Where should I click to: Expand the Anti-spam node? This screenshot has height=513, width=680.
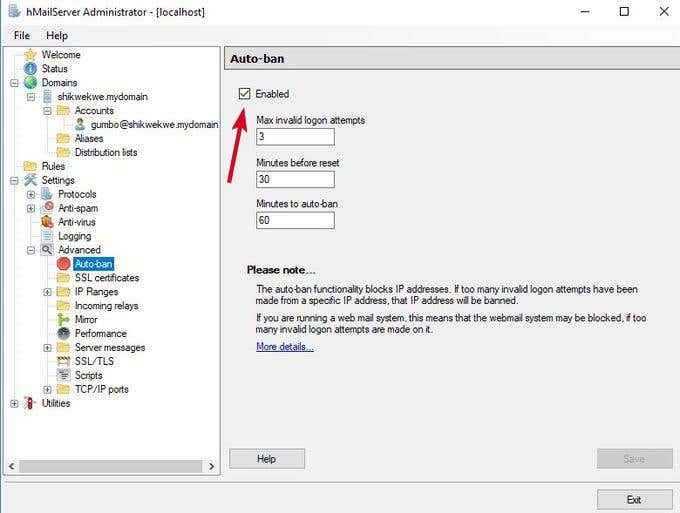tap(31, 208)
